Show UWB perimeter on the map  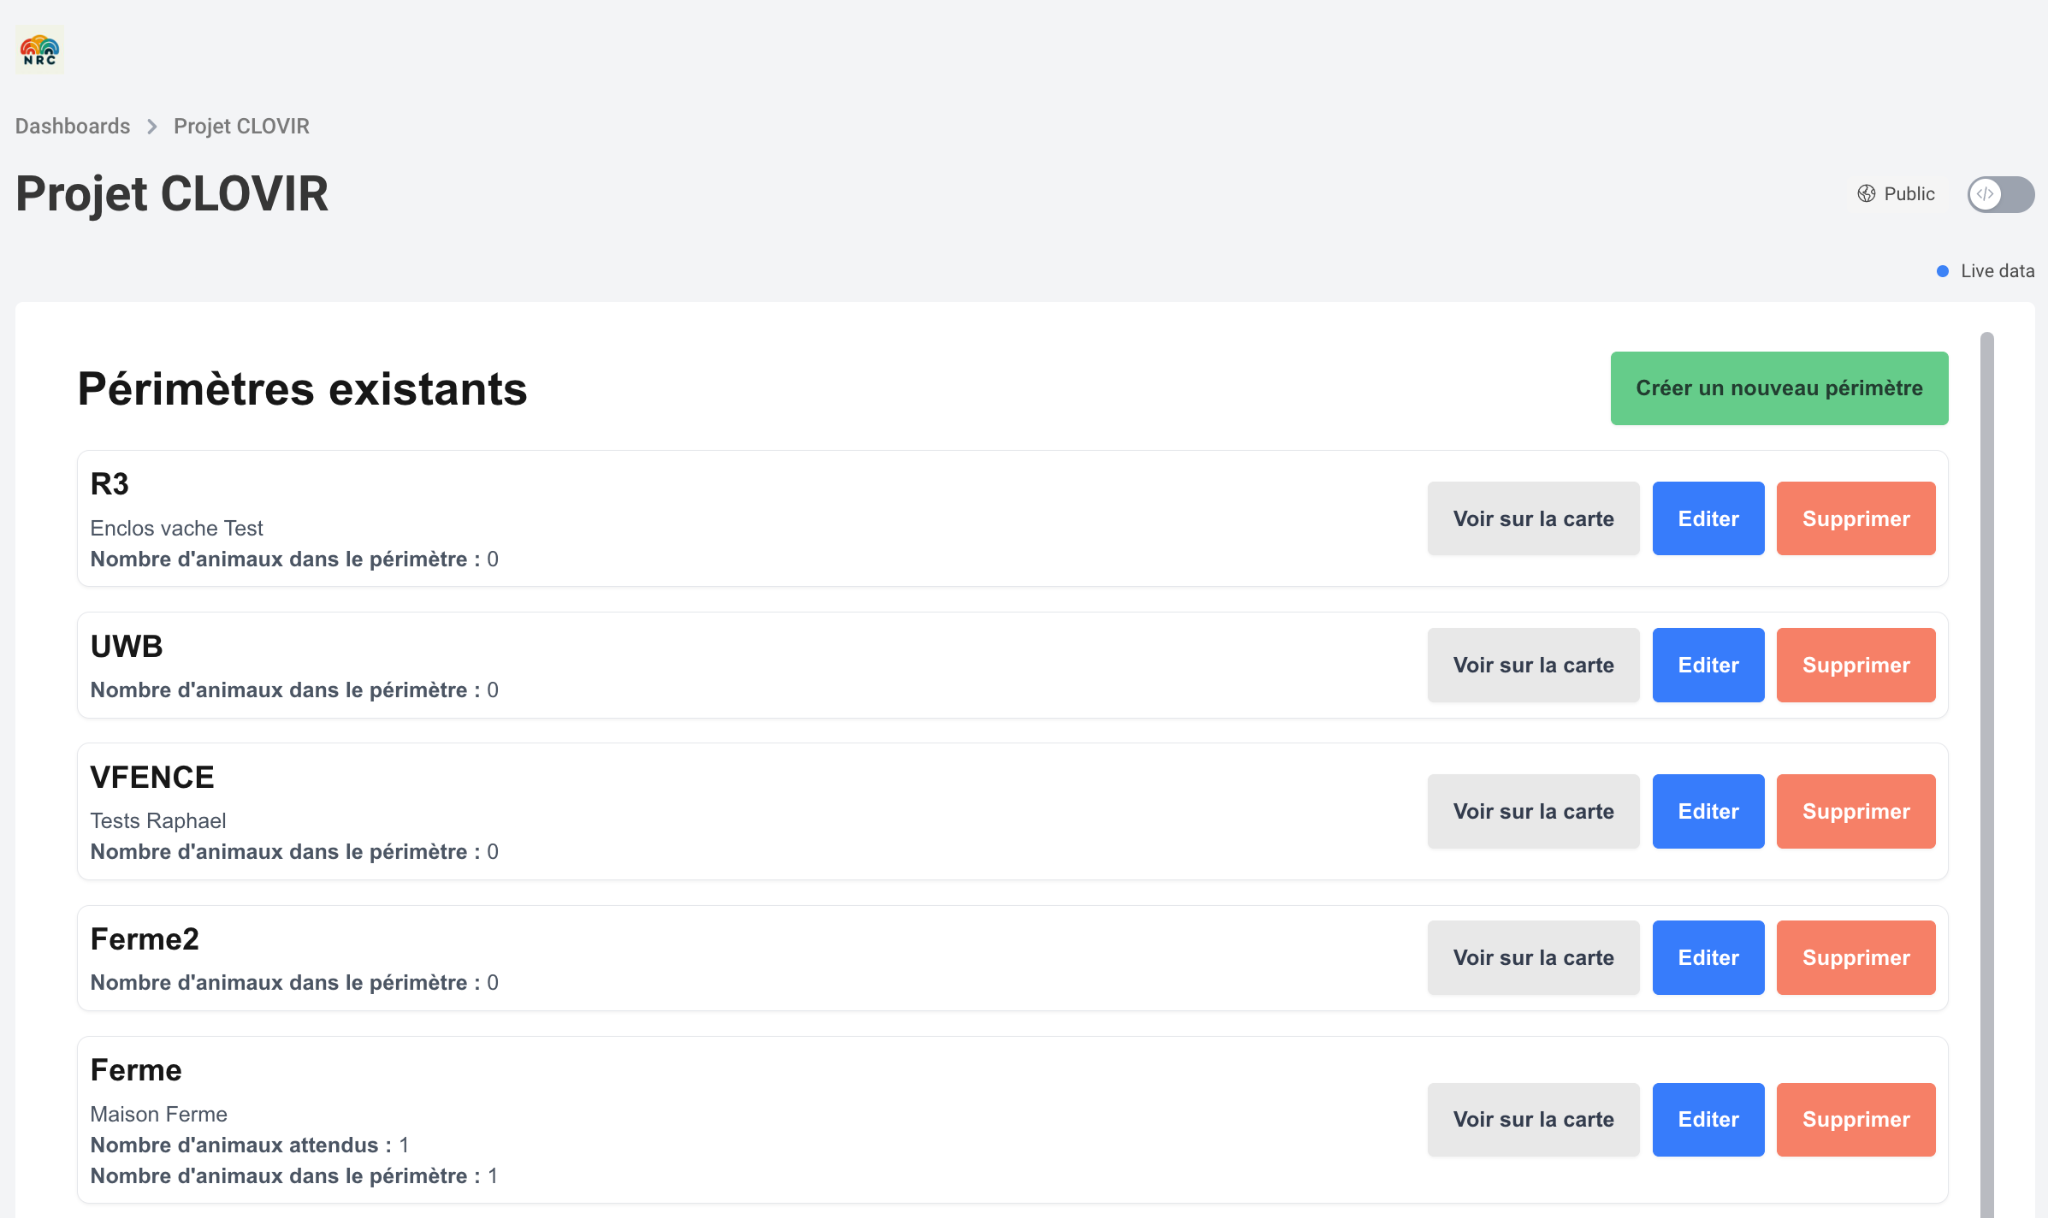[1532, 665]
